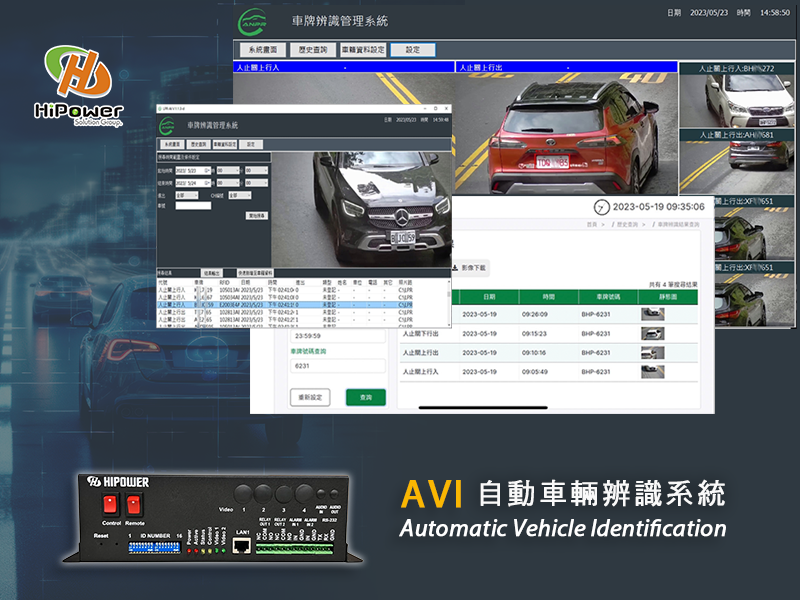Click the 重新設定 reset button
Viewport: 800px width, 600px height.
(309, 397)
